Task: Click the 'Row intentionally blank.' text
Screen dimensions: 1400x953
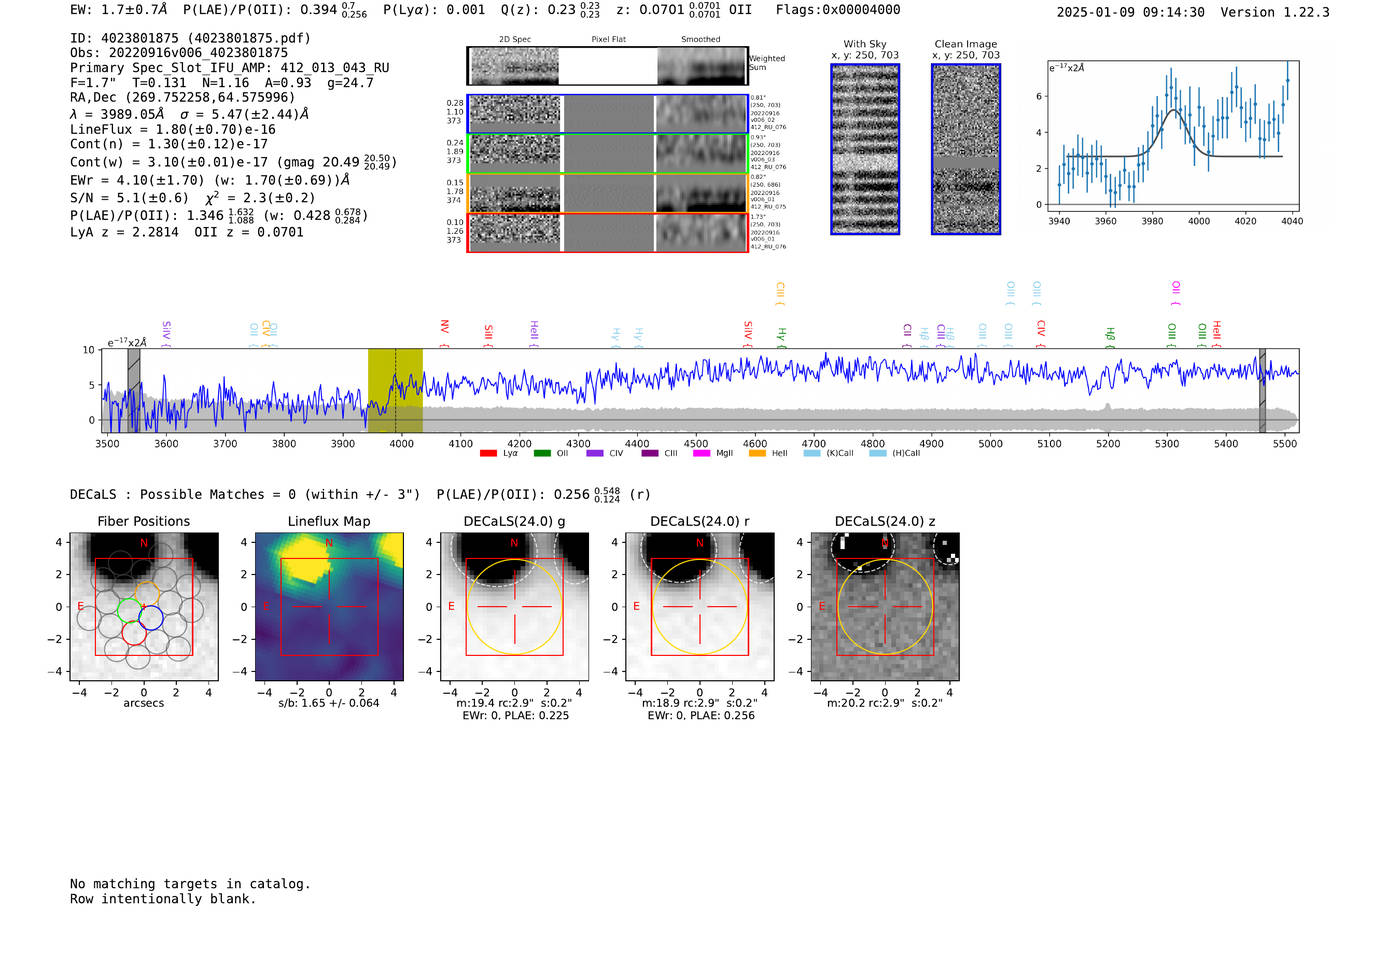Action: pos(163,899)
